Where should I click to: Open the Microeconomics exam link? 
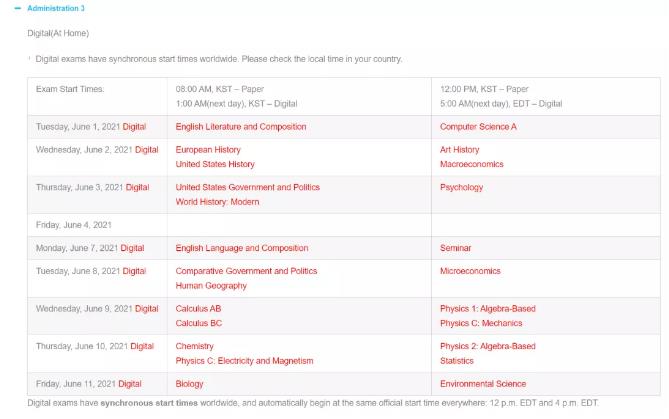point(470,271)
